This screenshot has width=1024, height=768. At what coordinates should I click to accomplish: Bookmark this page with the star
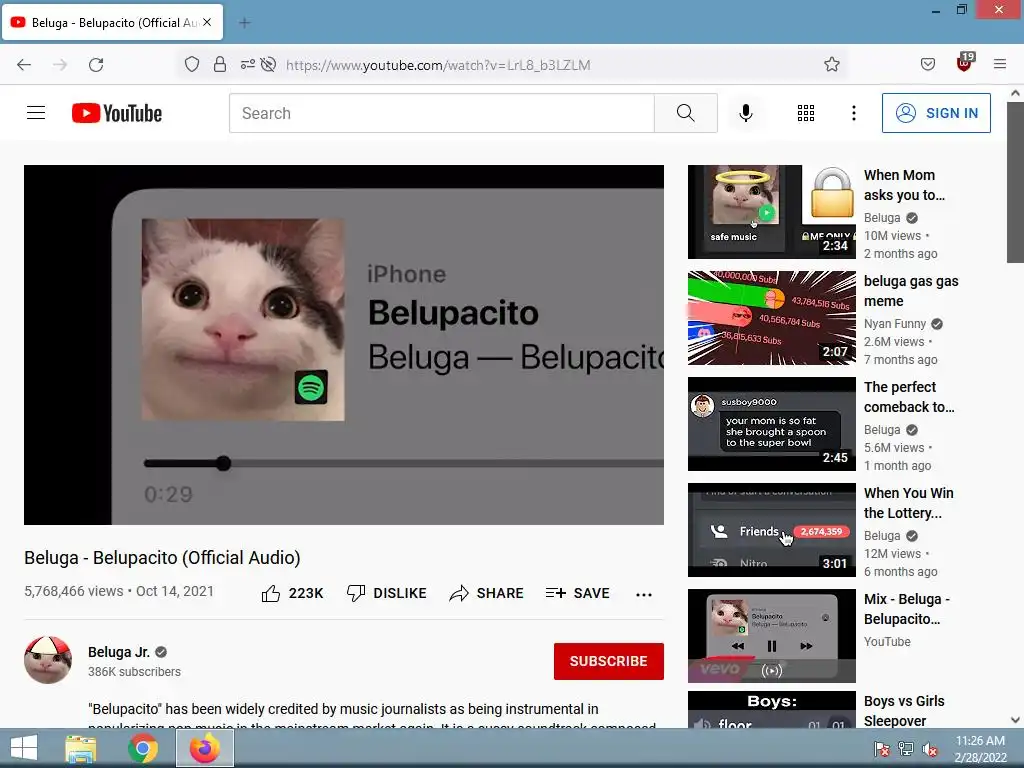[x=831, y=64]
